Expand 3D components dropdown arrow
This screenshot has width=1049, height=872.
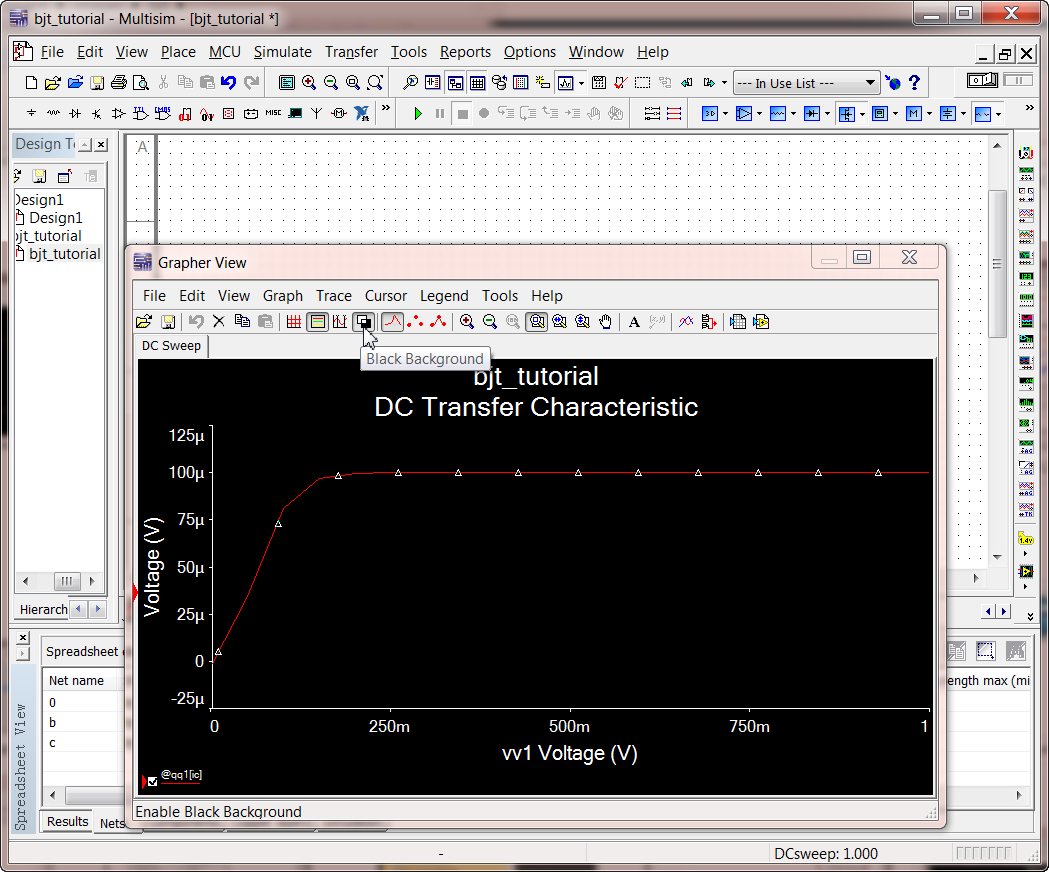[x=725, y=114]
